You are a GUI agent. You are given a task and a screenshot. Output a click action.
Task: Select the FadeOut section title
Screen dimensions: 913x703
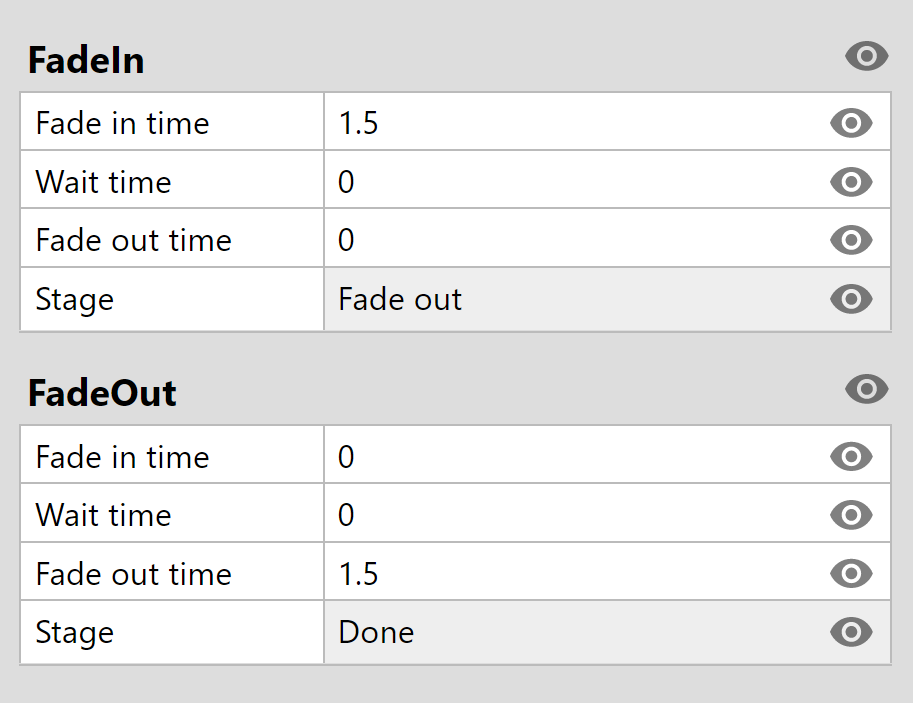[x=102, y=393]
